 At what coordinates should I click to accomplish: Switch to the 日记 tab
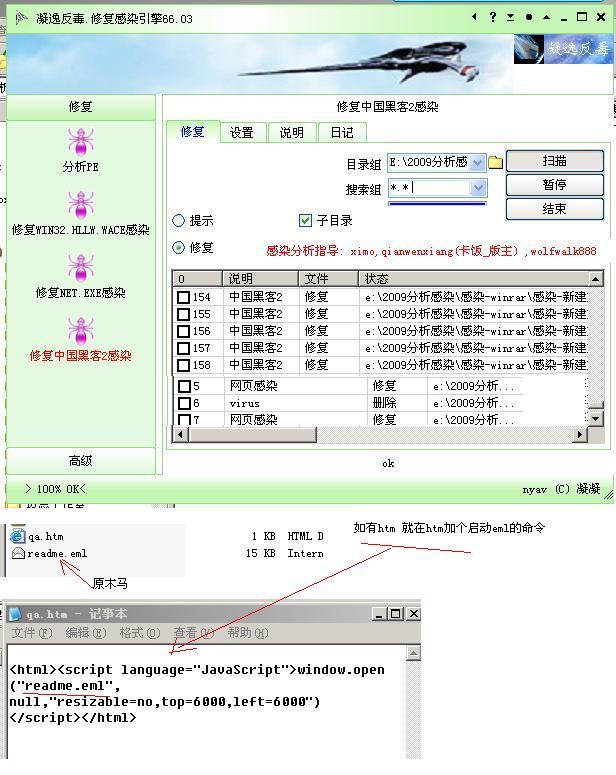pos(342,132)
